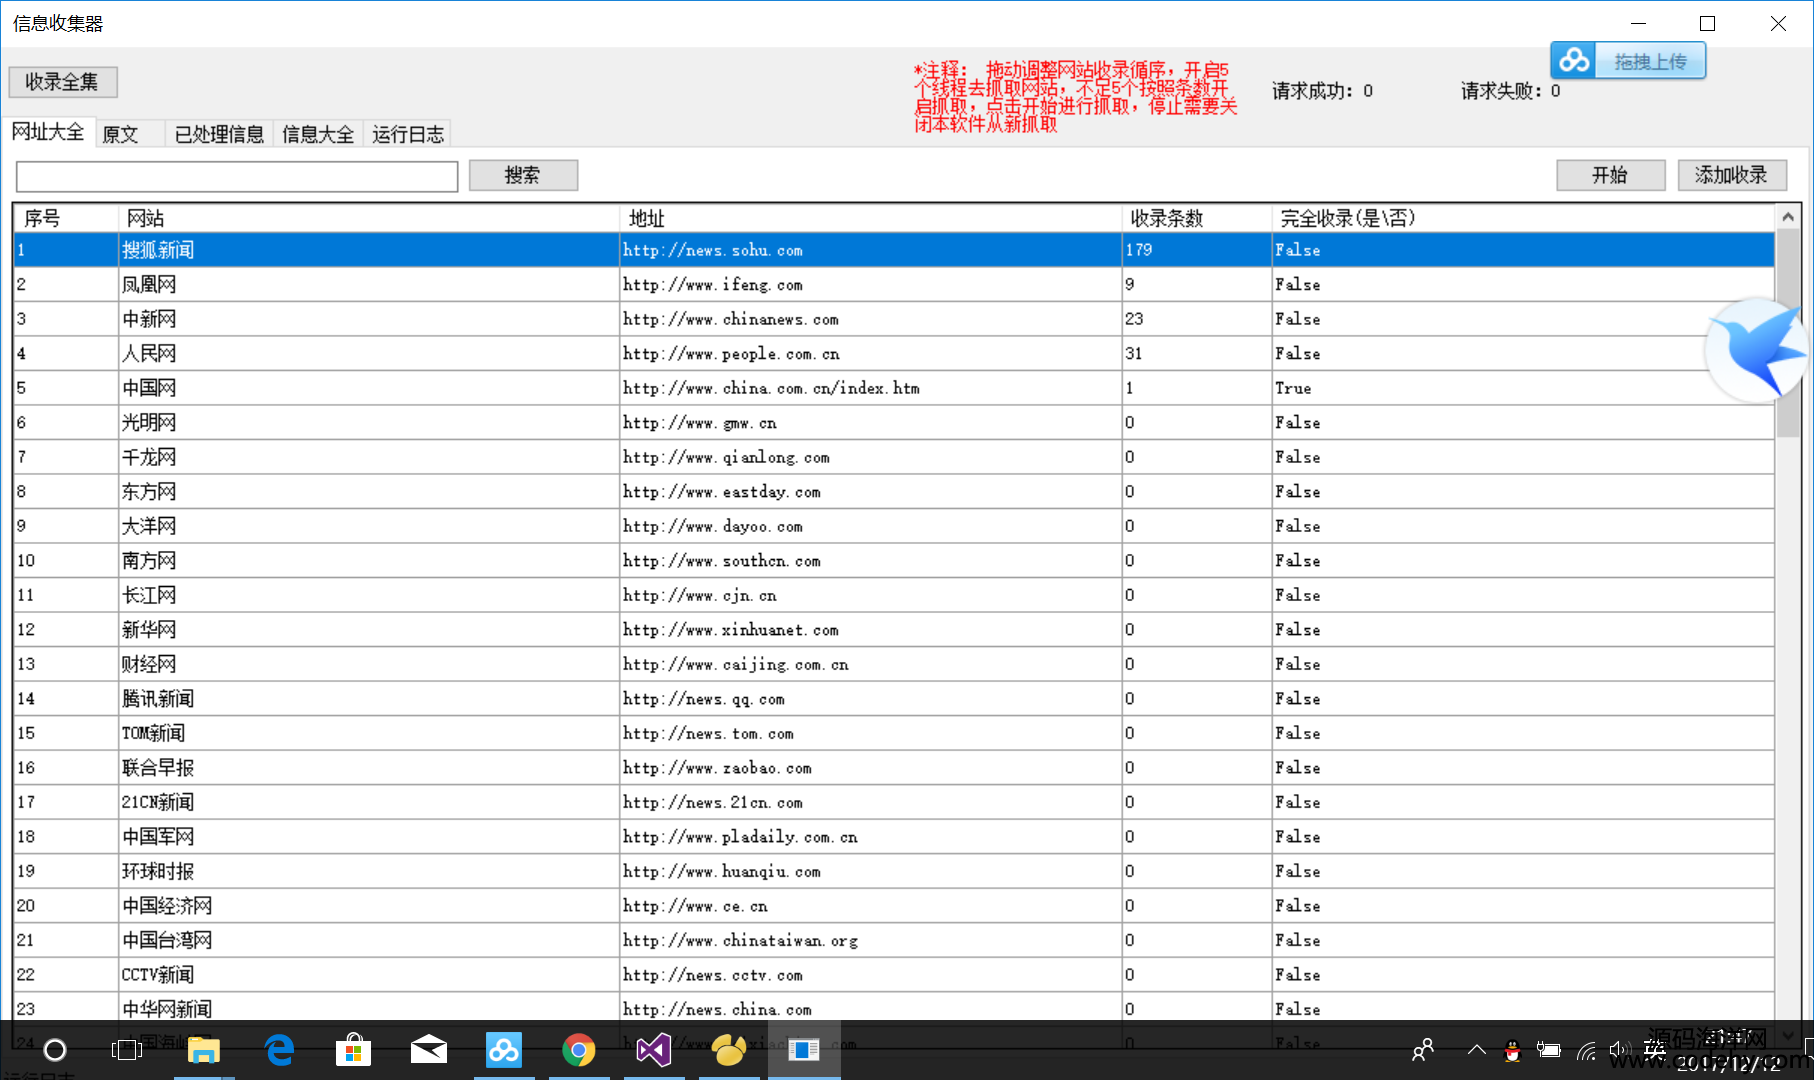This screenshot has width=1814, height=1080.
Task: Open Microsoft Store from the taskbar
Action: [x=353, y=1050]
